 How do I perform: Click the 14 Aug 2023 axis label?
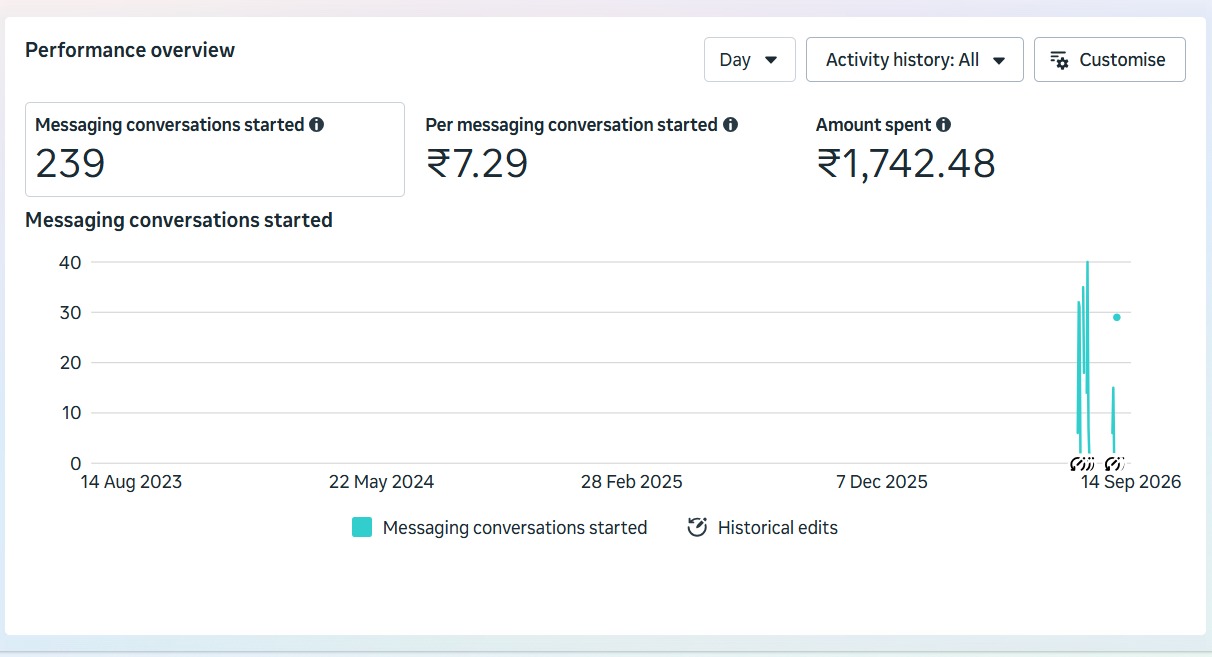pyautogui.click(x=131, y=482)
